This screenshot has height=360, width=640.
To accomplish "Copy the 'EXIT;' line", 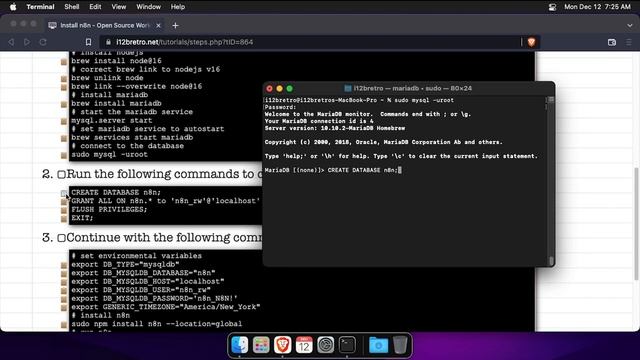I will 64,219.
